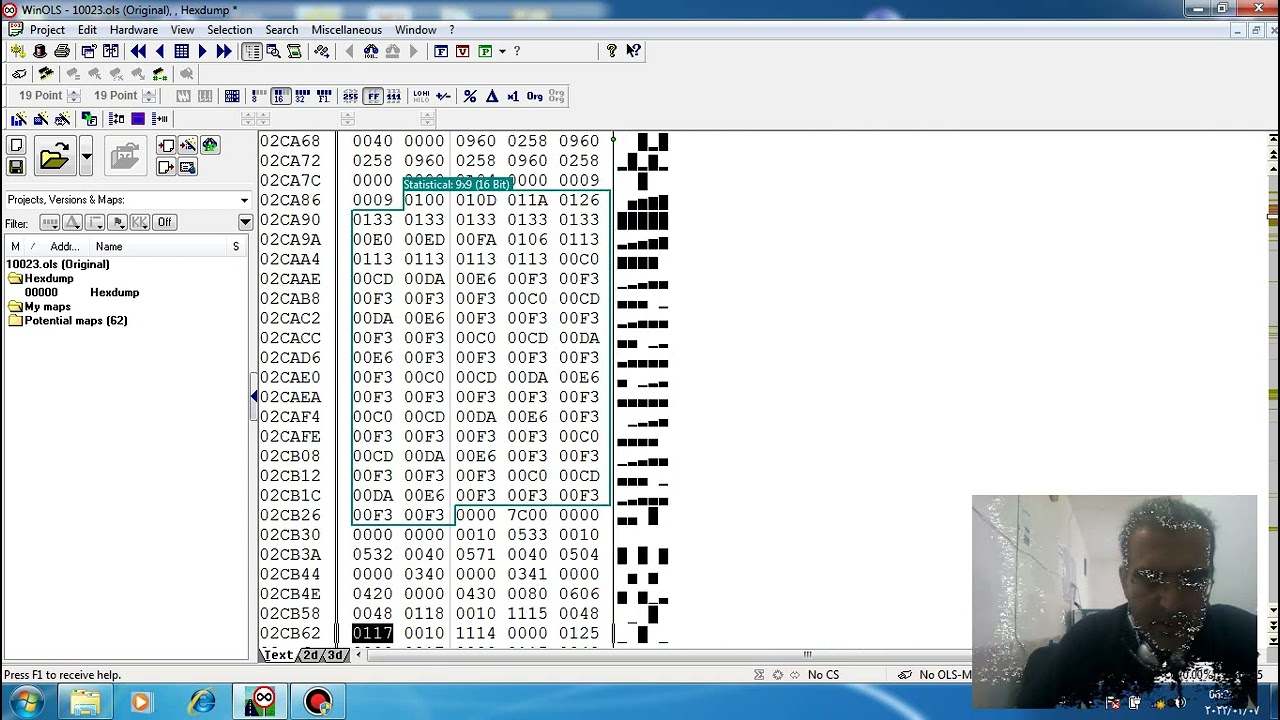Image resolution: width=1280 pixels, height=720 pixels.
Task: Click the new project blank page icon
Action: (16, 145)
